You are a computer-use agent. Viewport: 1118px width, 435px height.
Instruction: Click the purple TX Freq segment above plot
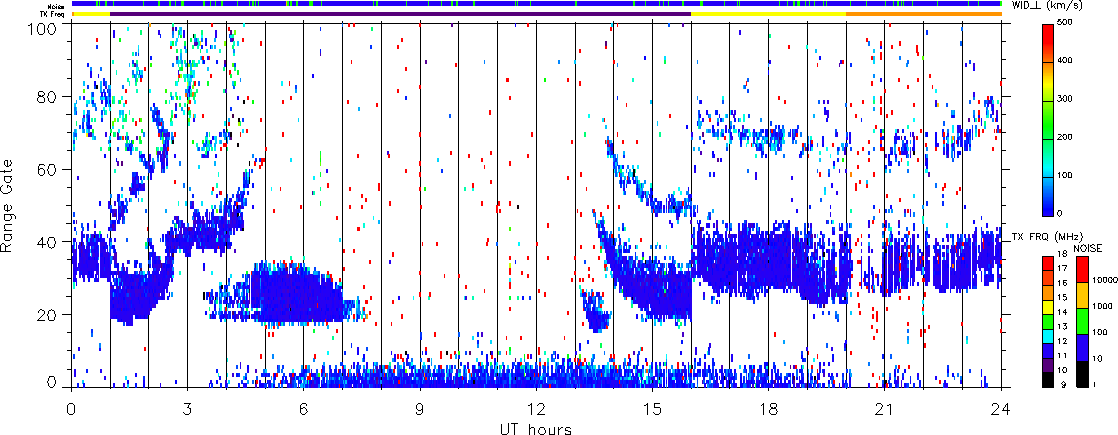[400, 14]
